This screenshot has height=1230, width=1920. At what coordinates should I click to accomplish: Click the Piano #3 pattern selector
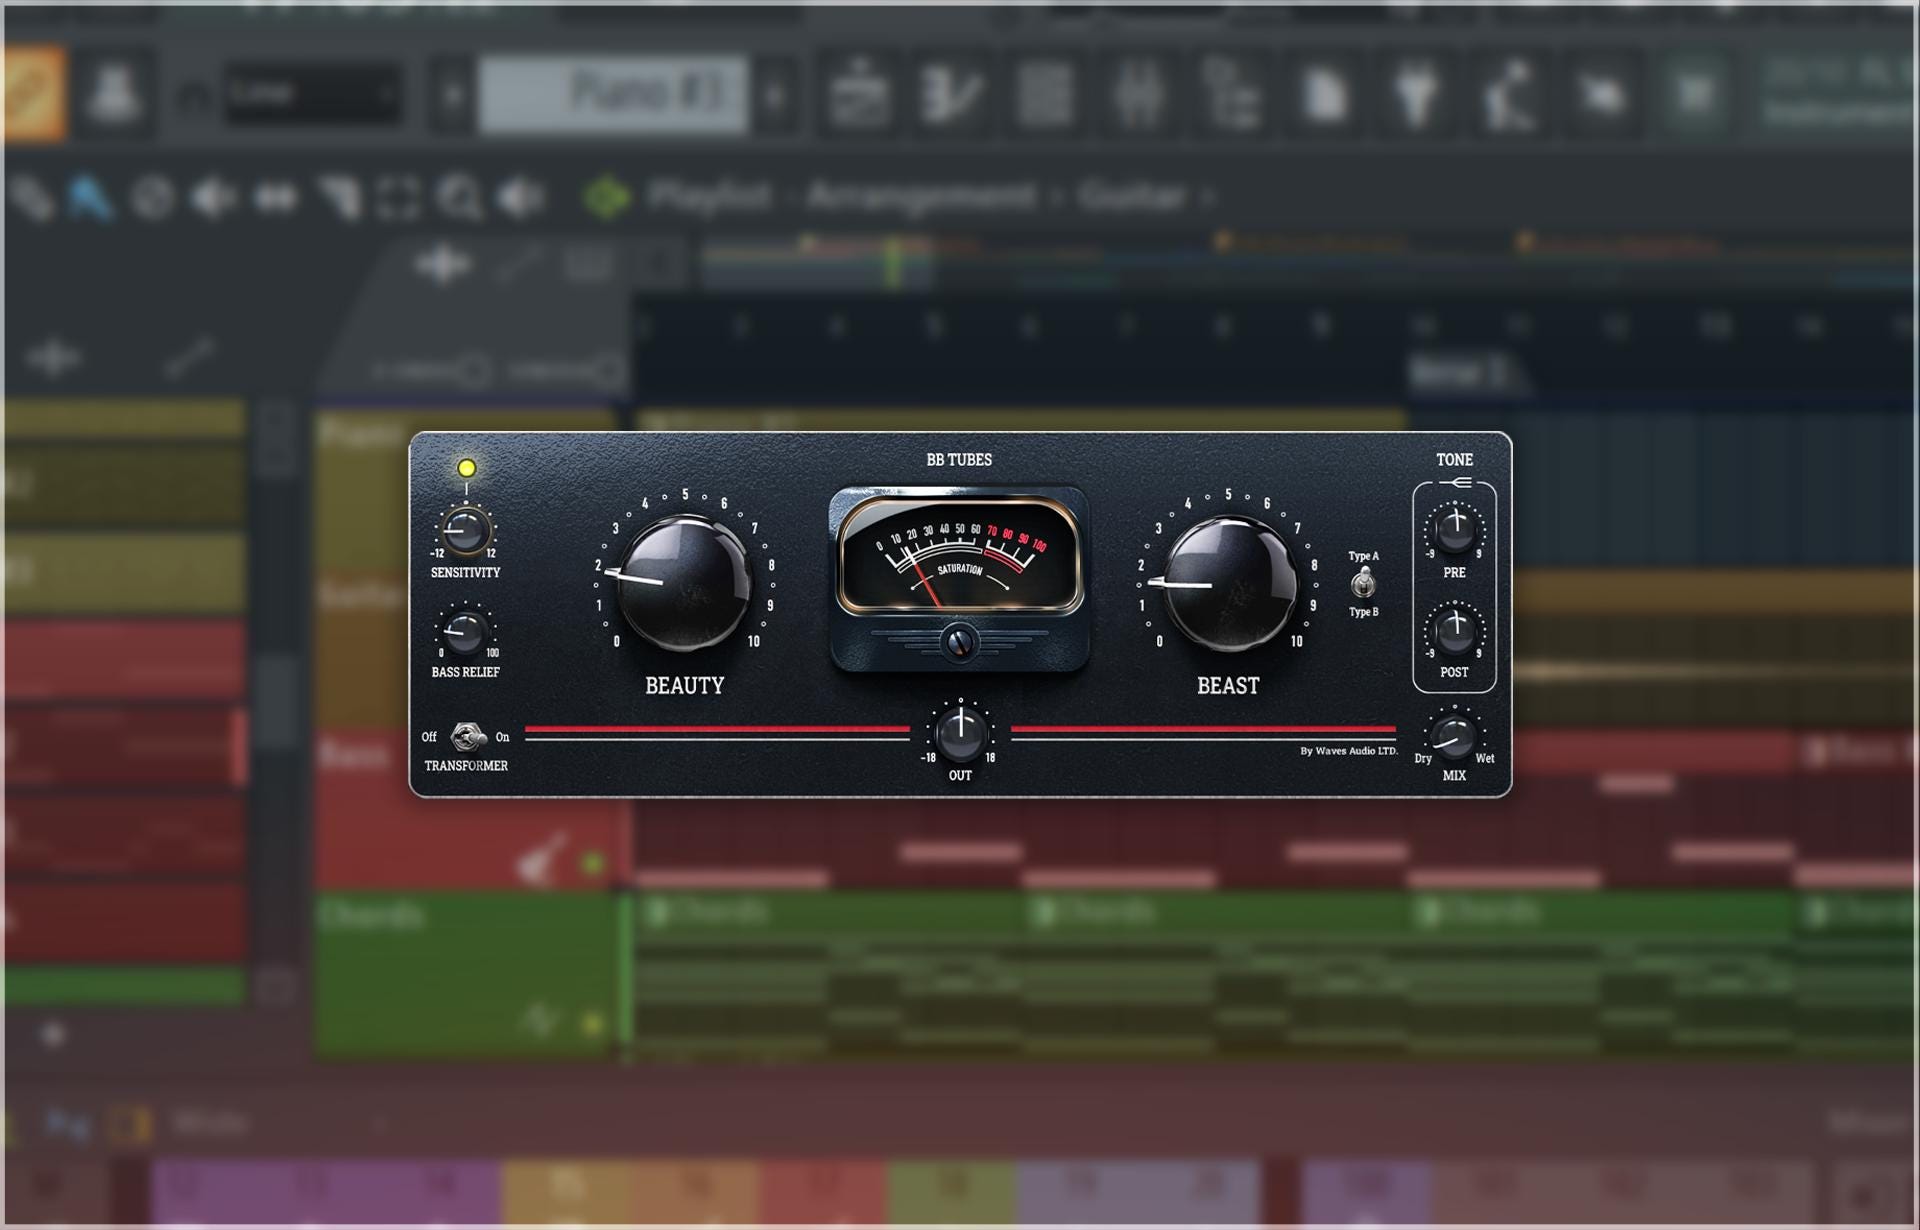coord(613,94)
